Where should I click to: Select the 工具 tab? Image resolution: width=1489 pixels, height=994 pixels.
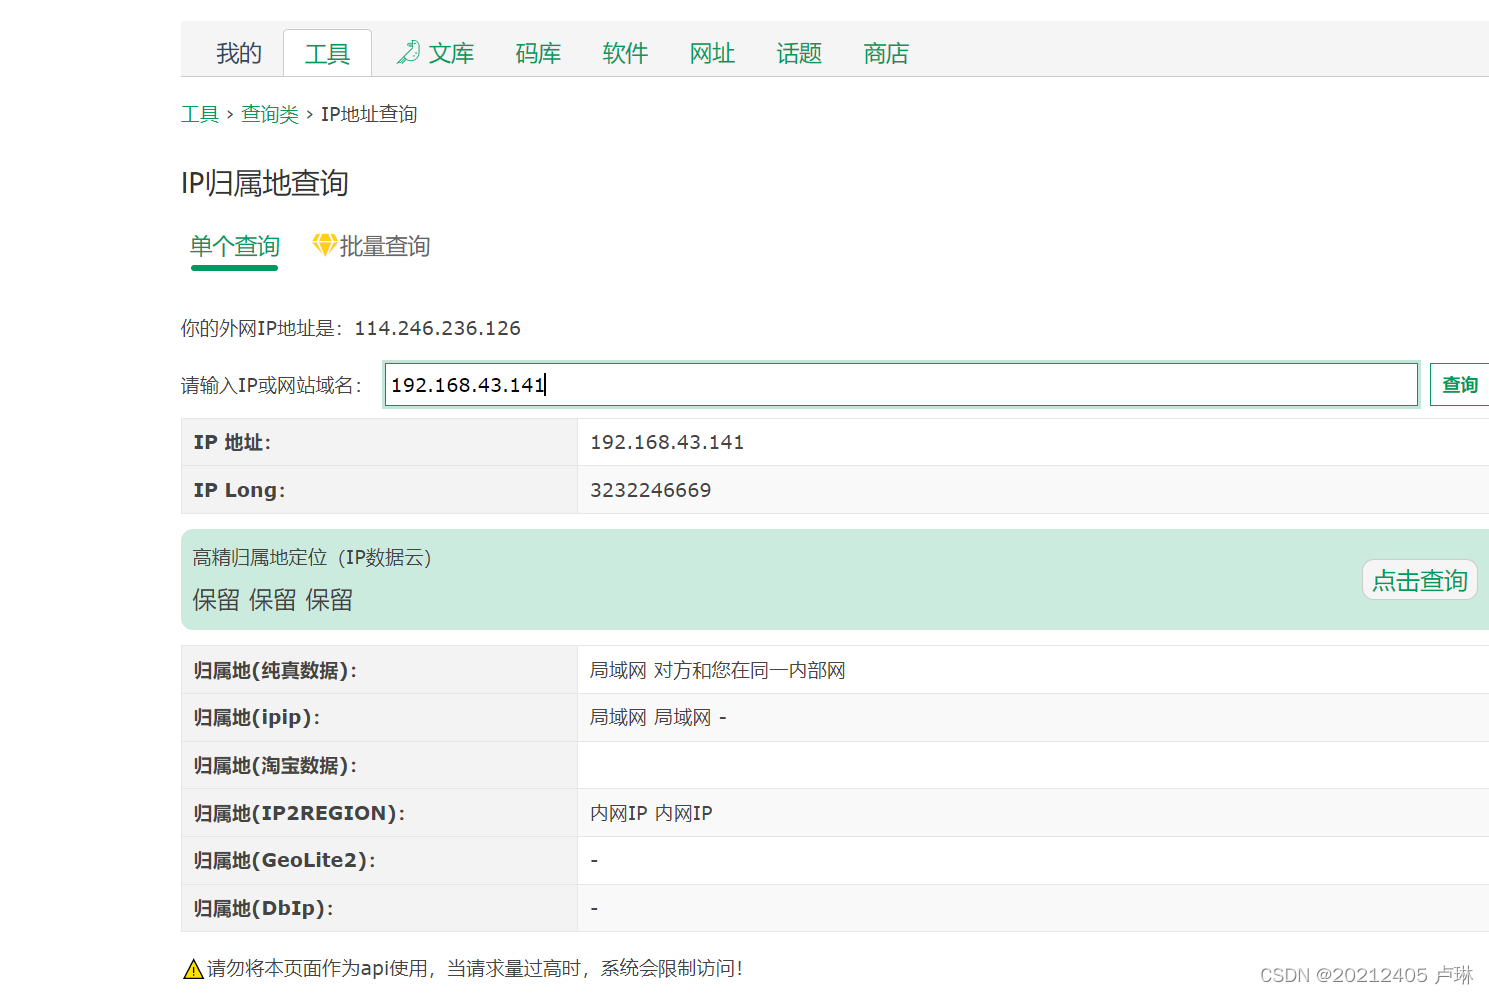point(327,53)
